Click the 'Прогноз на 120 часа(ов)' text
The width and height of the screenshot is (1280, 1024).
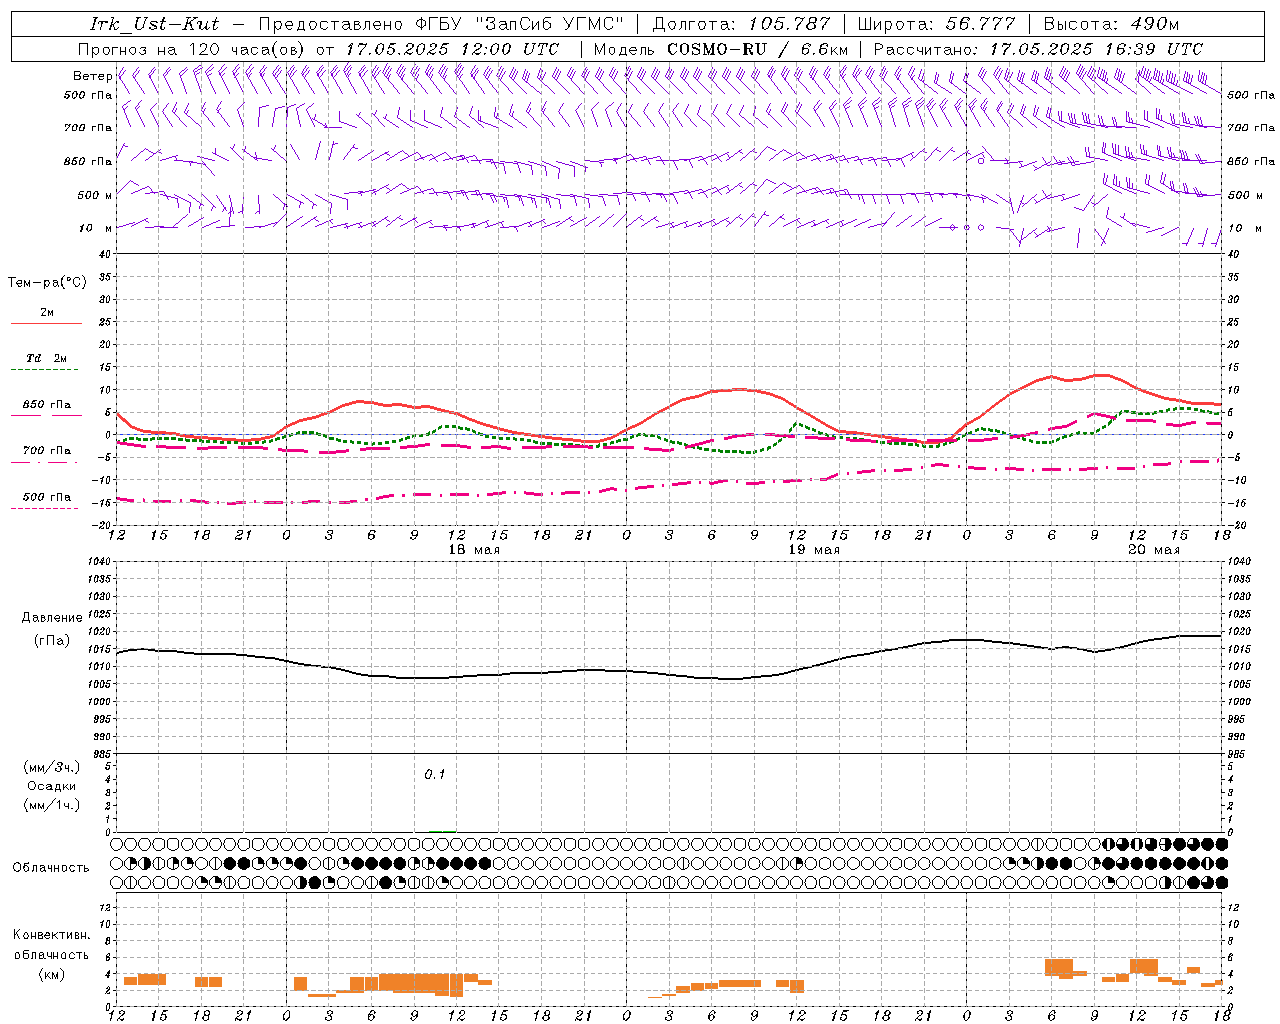pyautogui.click(x=193, y=49)
